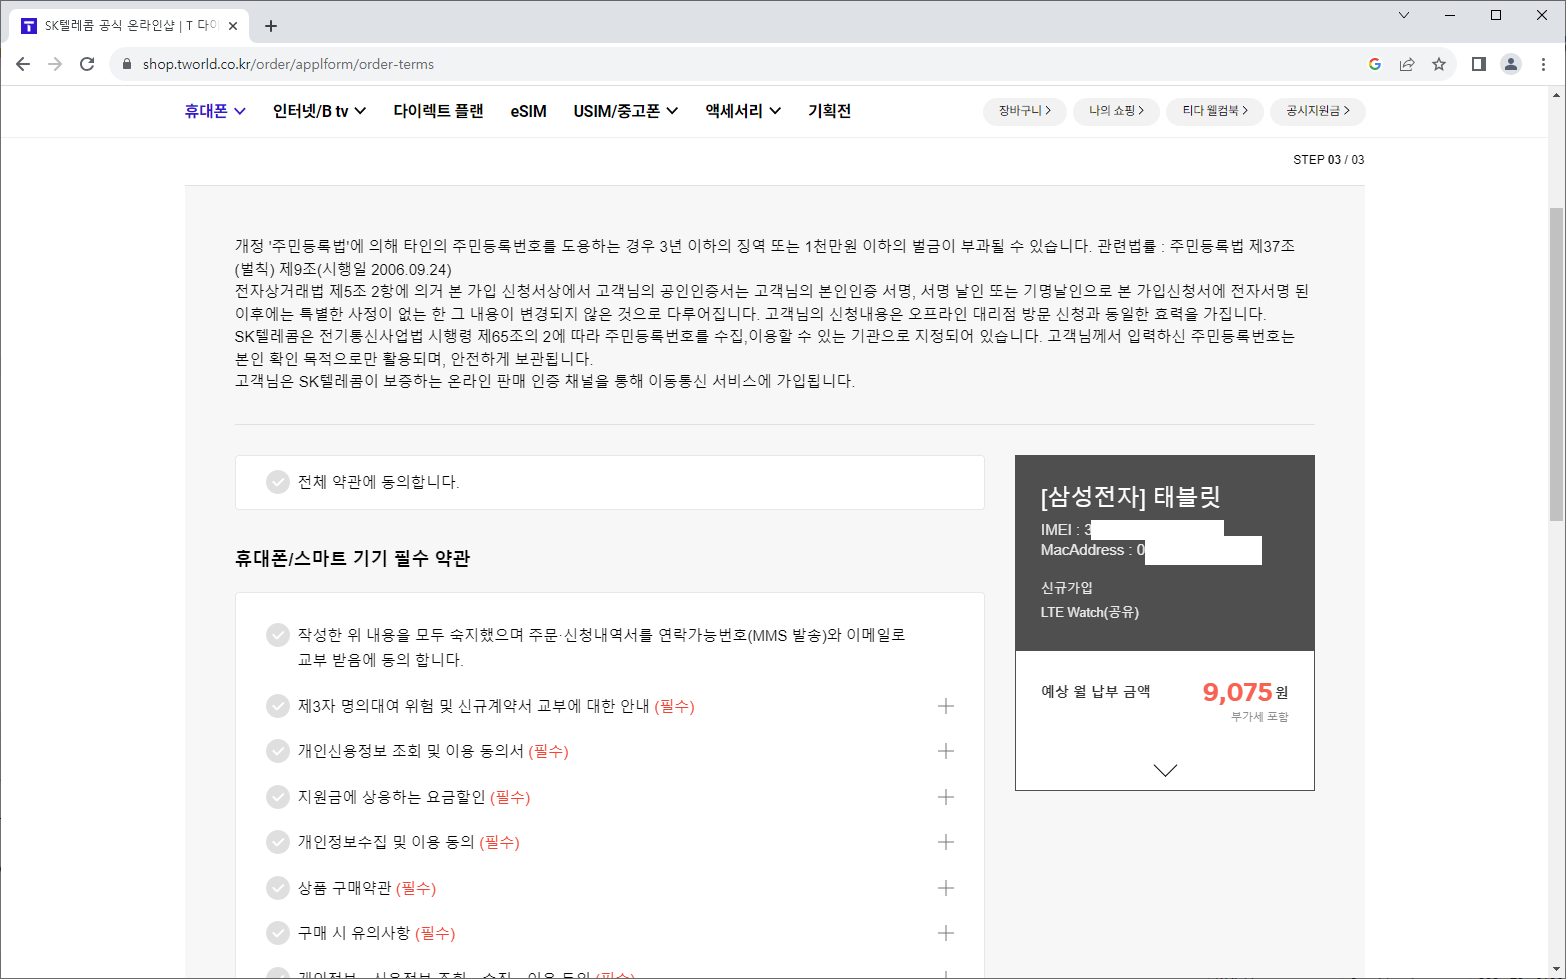1566x979 pixels.
Task: View site security lock information
Action: [126, 64]
